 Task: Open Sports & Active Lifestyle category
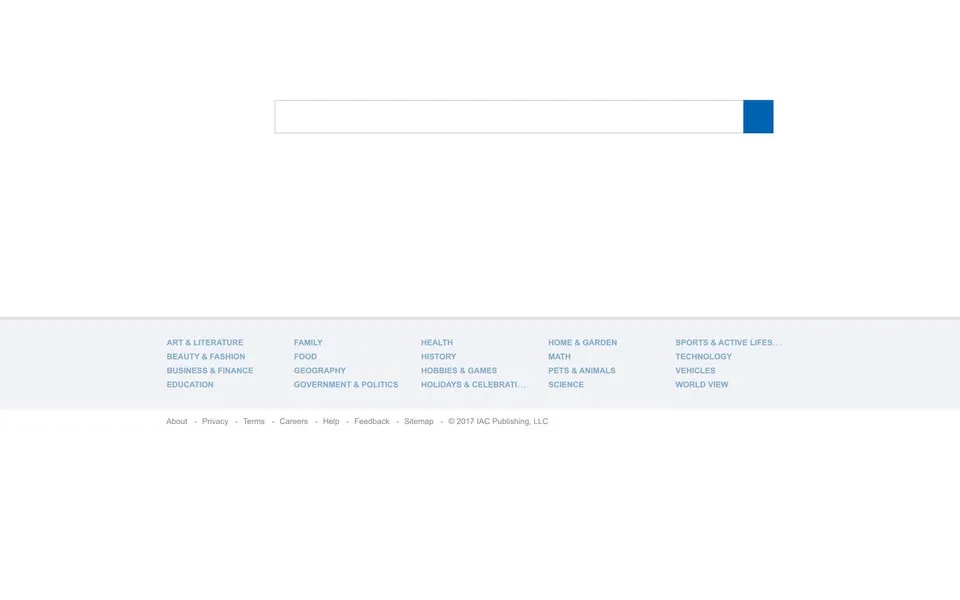click(728, 343)
